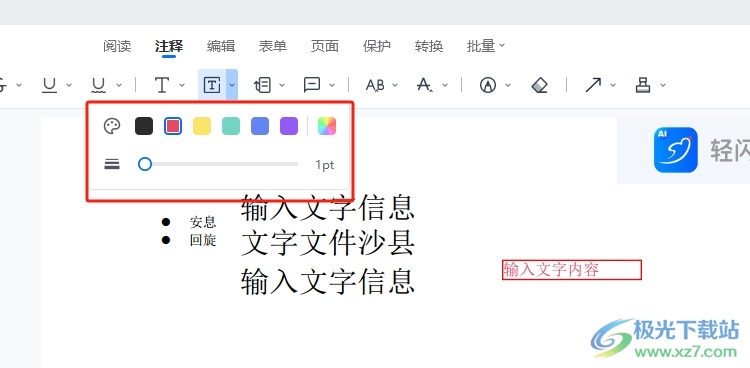The image size is (750, 368).
Task: Click the 1pt thickness value
Action: point(325,165)
